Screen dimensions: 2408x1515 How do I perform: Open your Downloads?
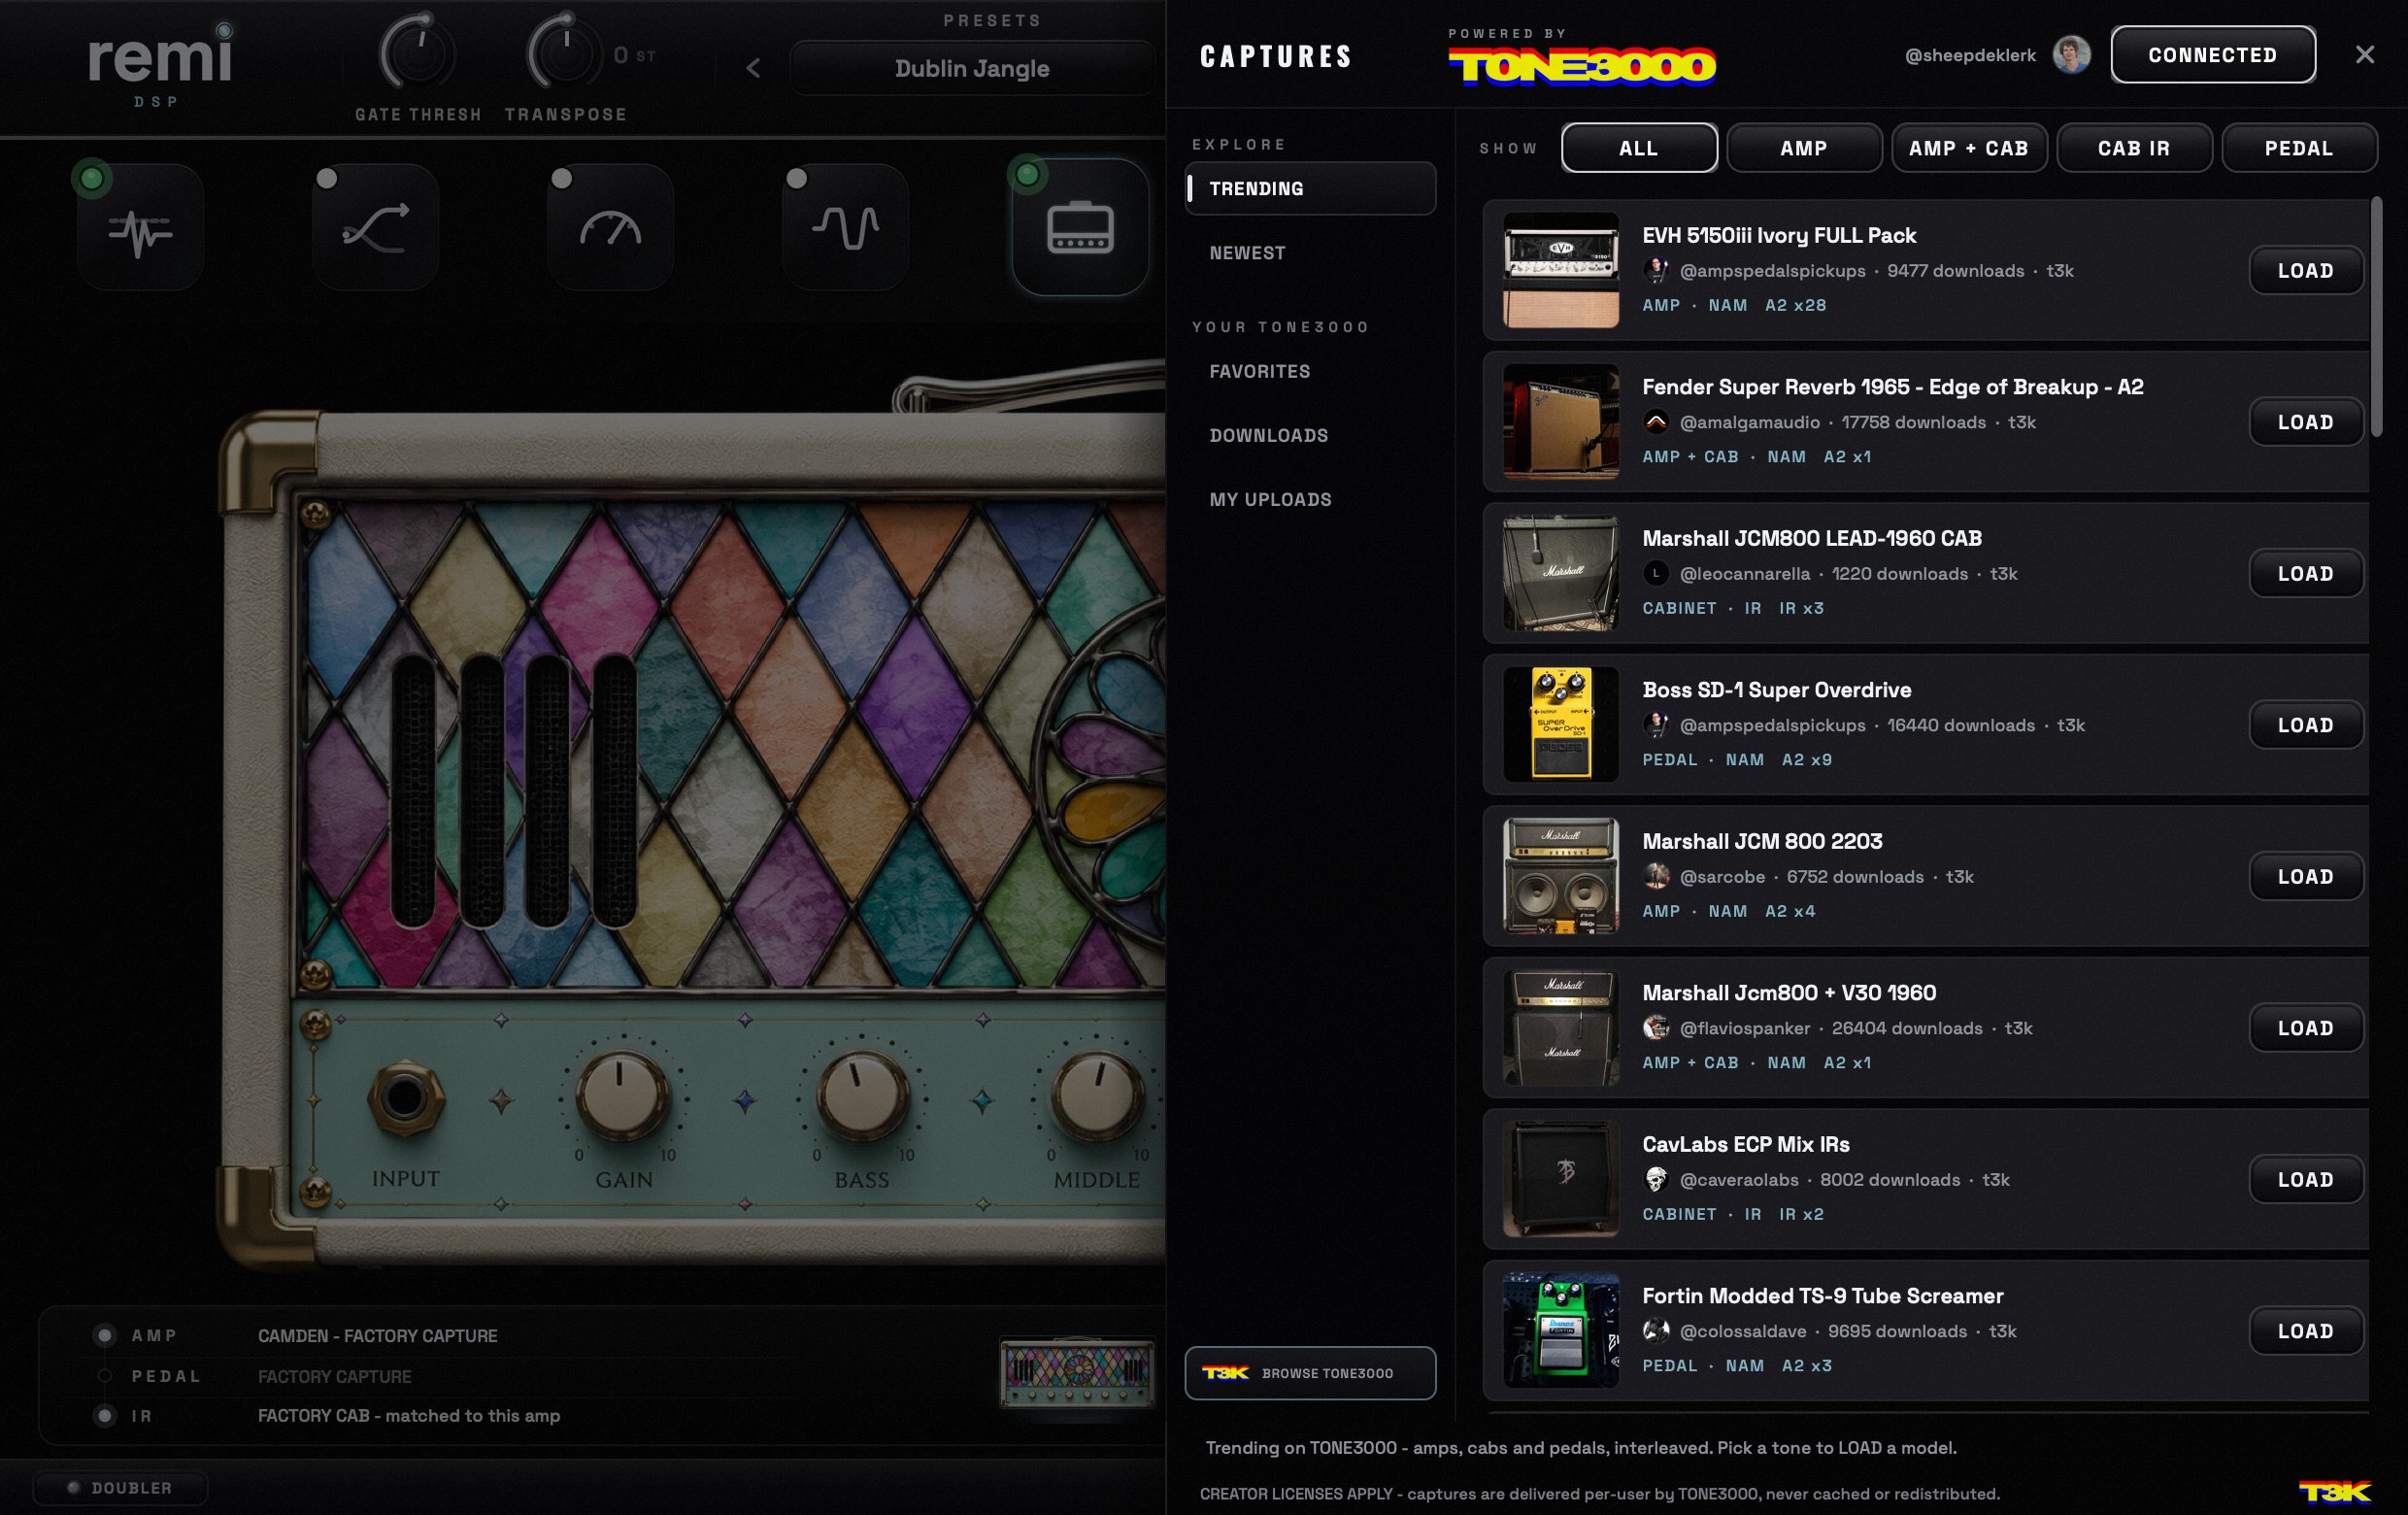(1310, 435)
